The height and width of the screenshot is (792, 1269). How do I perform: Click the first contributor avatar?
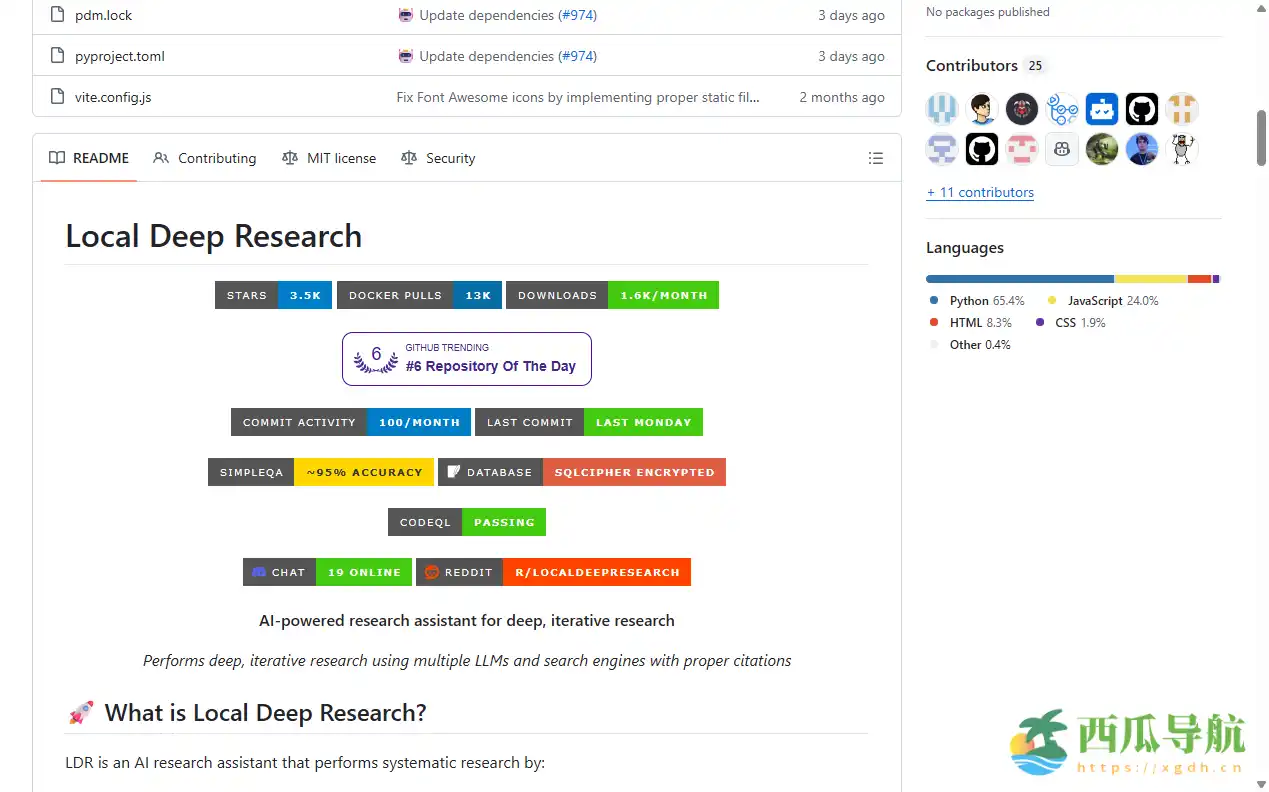coord(941,108)
